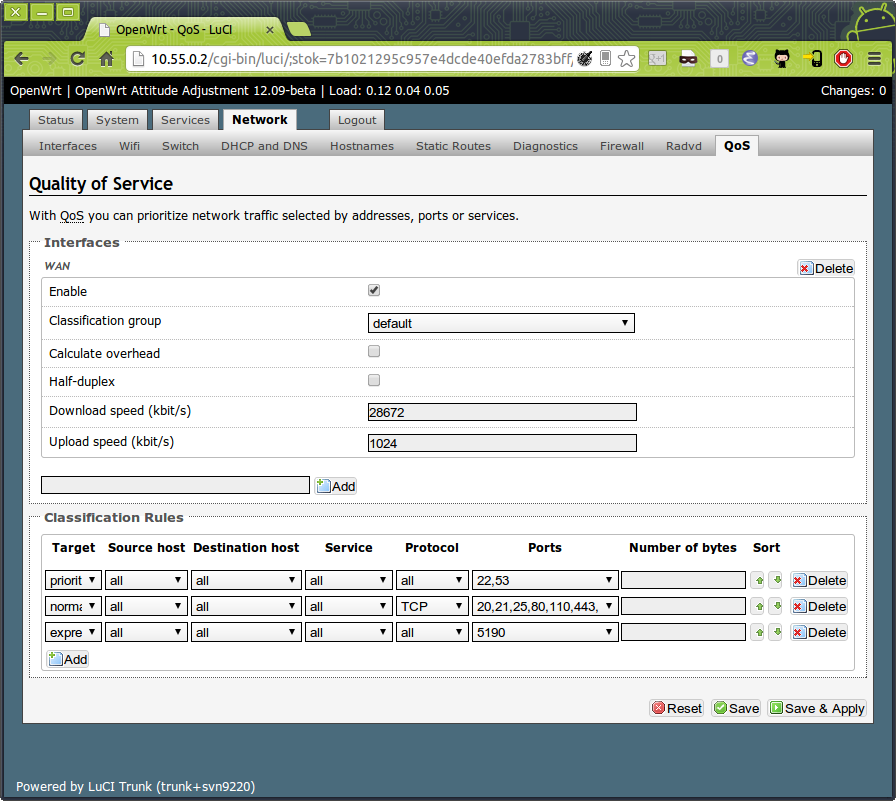Go back with the browser back arrow
896x801 pixels.
click(x=22, y=58)
